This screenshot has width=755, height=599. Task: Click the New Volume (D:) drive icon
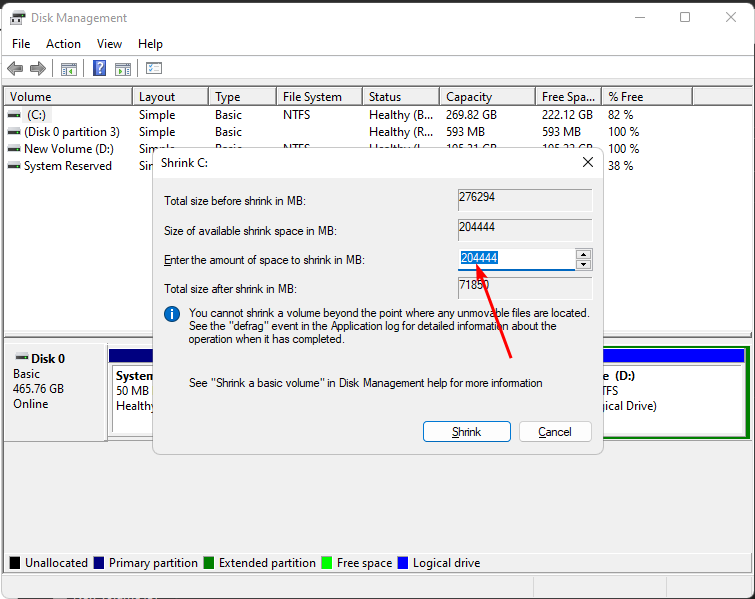(x=14, y=149)
